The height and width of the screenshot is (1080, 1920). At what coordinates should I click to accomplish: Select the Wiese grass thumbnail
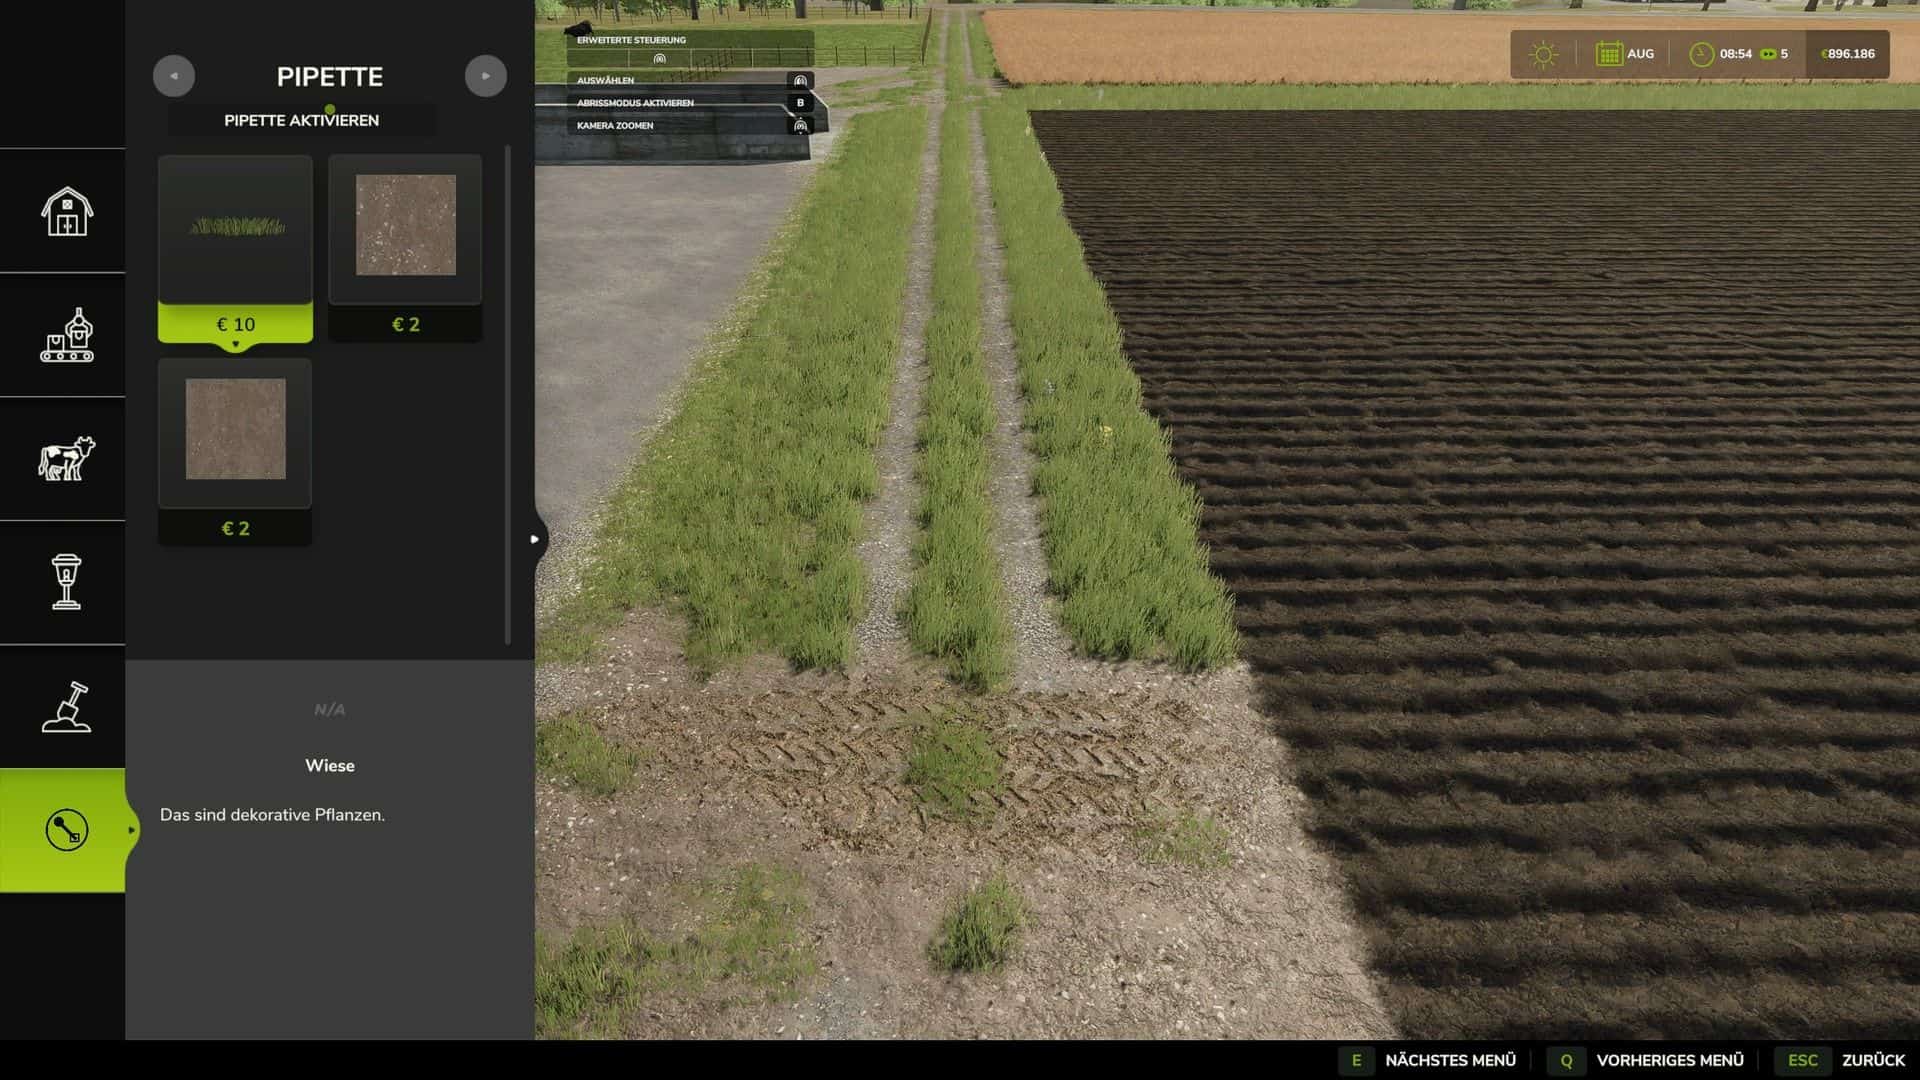(x=235, y=228)
